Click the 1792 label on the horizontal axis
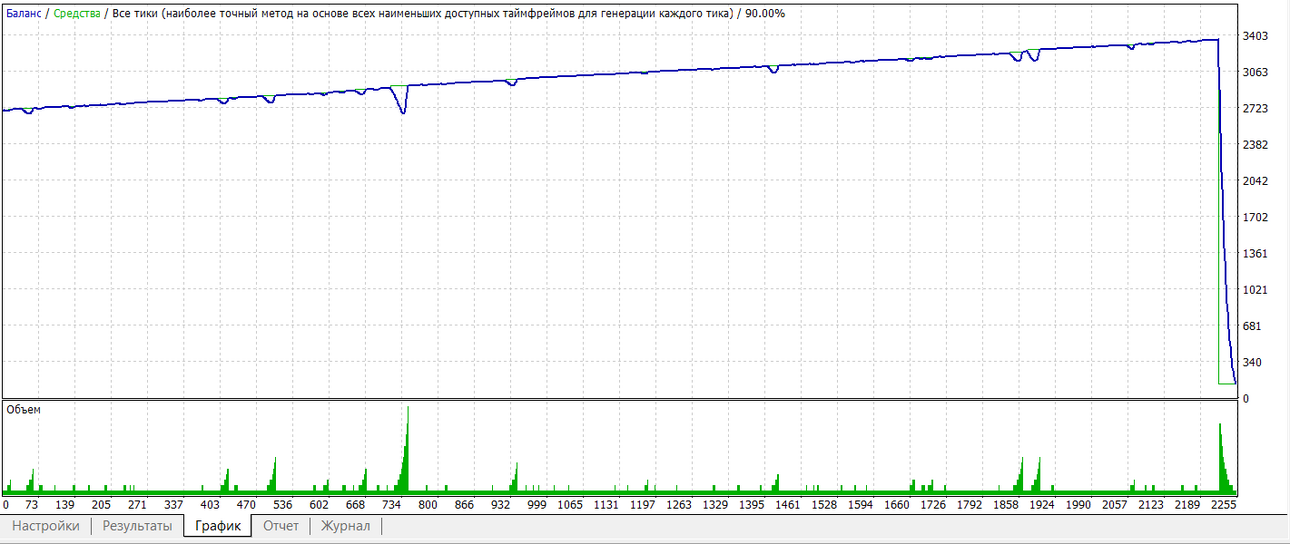1290x544 pixels. (x=969, y=506)
